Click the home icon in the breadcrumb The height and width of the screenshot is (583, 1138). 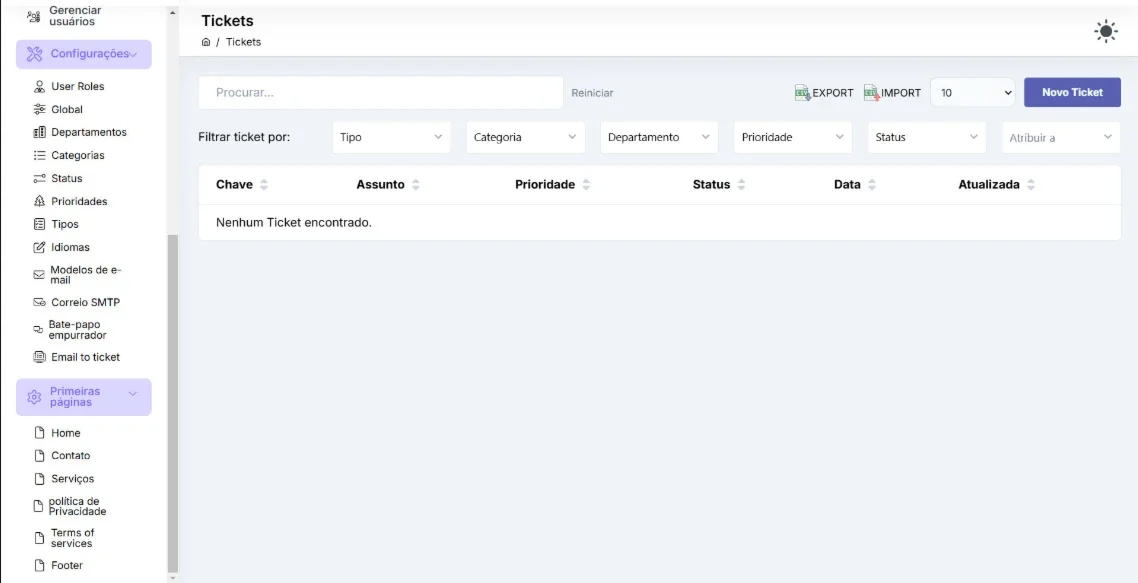[x=206, y=42]
